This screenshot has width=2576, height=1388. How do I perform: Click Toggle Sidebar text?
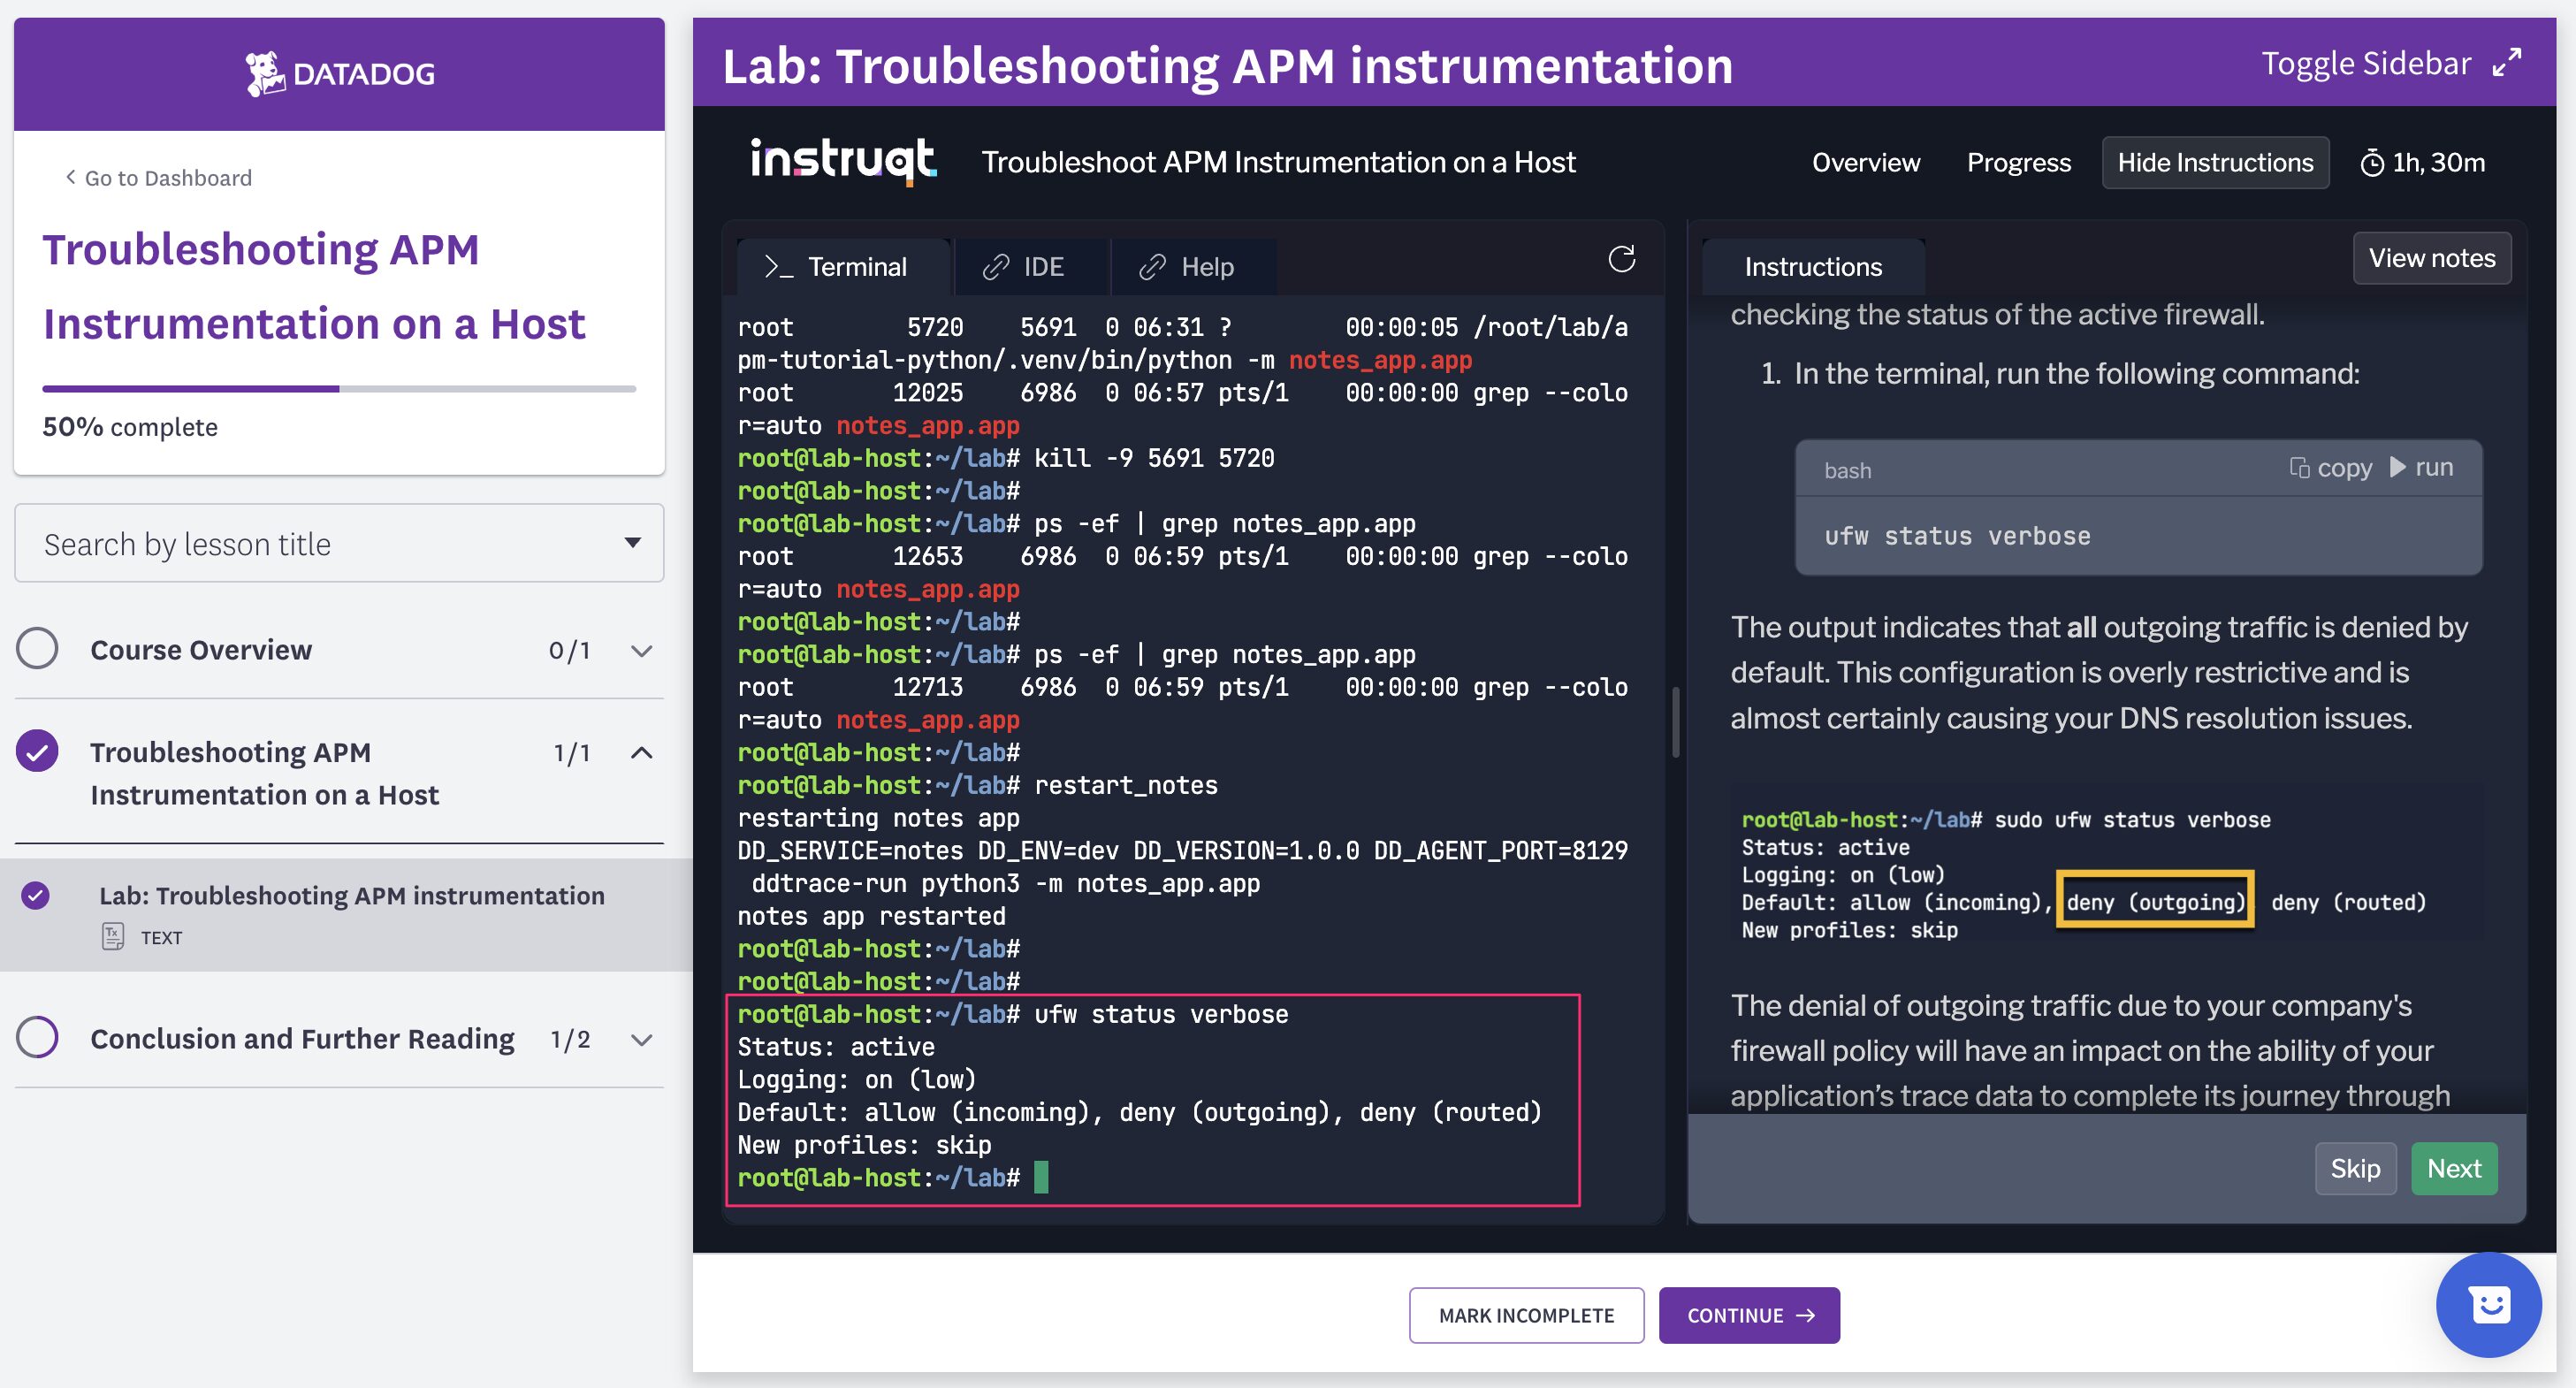pyautogui.click(x=2366, y=63)
